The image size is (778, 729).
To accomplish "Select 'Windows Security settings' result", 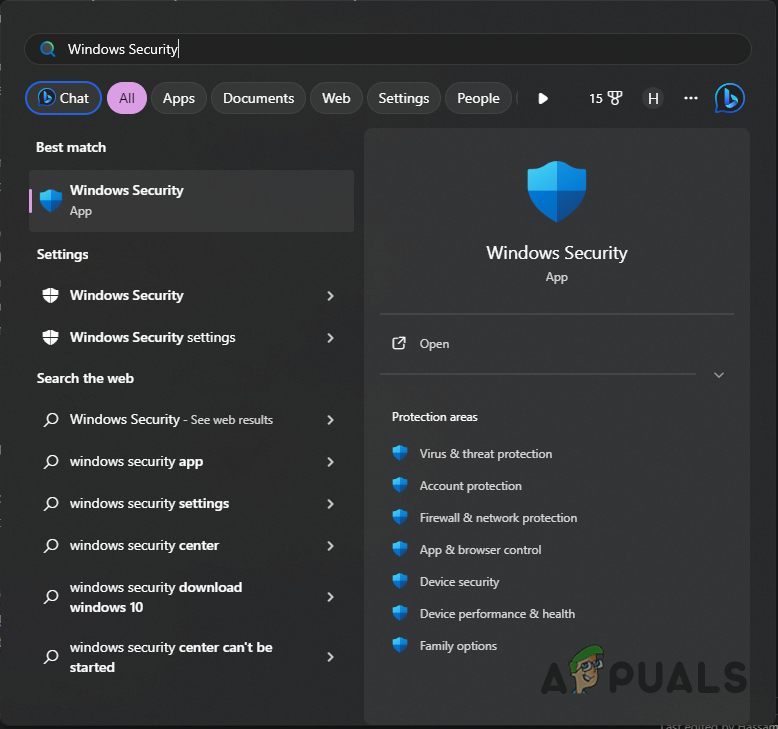I will point(192,338).
